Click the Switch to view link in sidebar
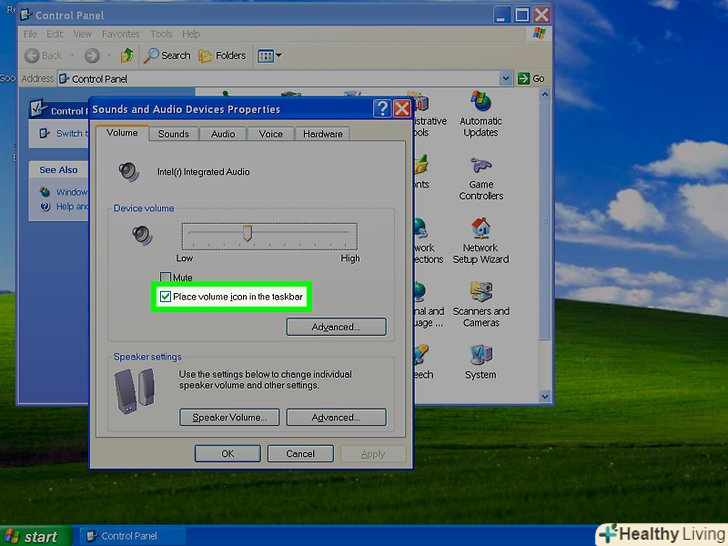728x546 pixels. [x=64, y=134]
